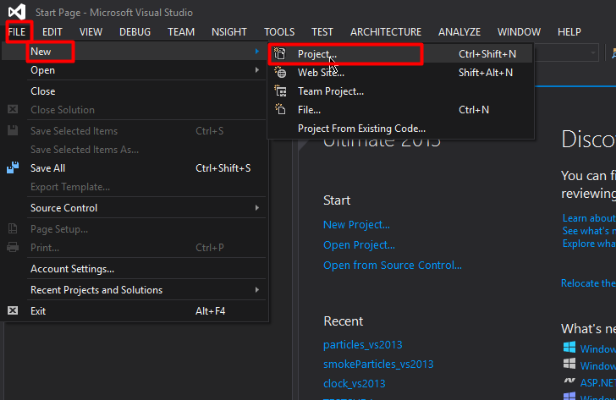Select Team Project... menu entry
Screen dimensions: 616x401
(401, 91)
